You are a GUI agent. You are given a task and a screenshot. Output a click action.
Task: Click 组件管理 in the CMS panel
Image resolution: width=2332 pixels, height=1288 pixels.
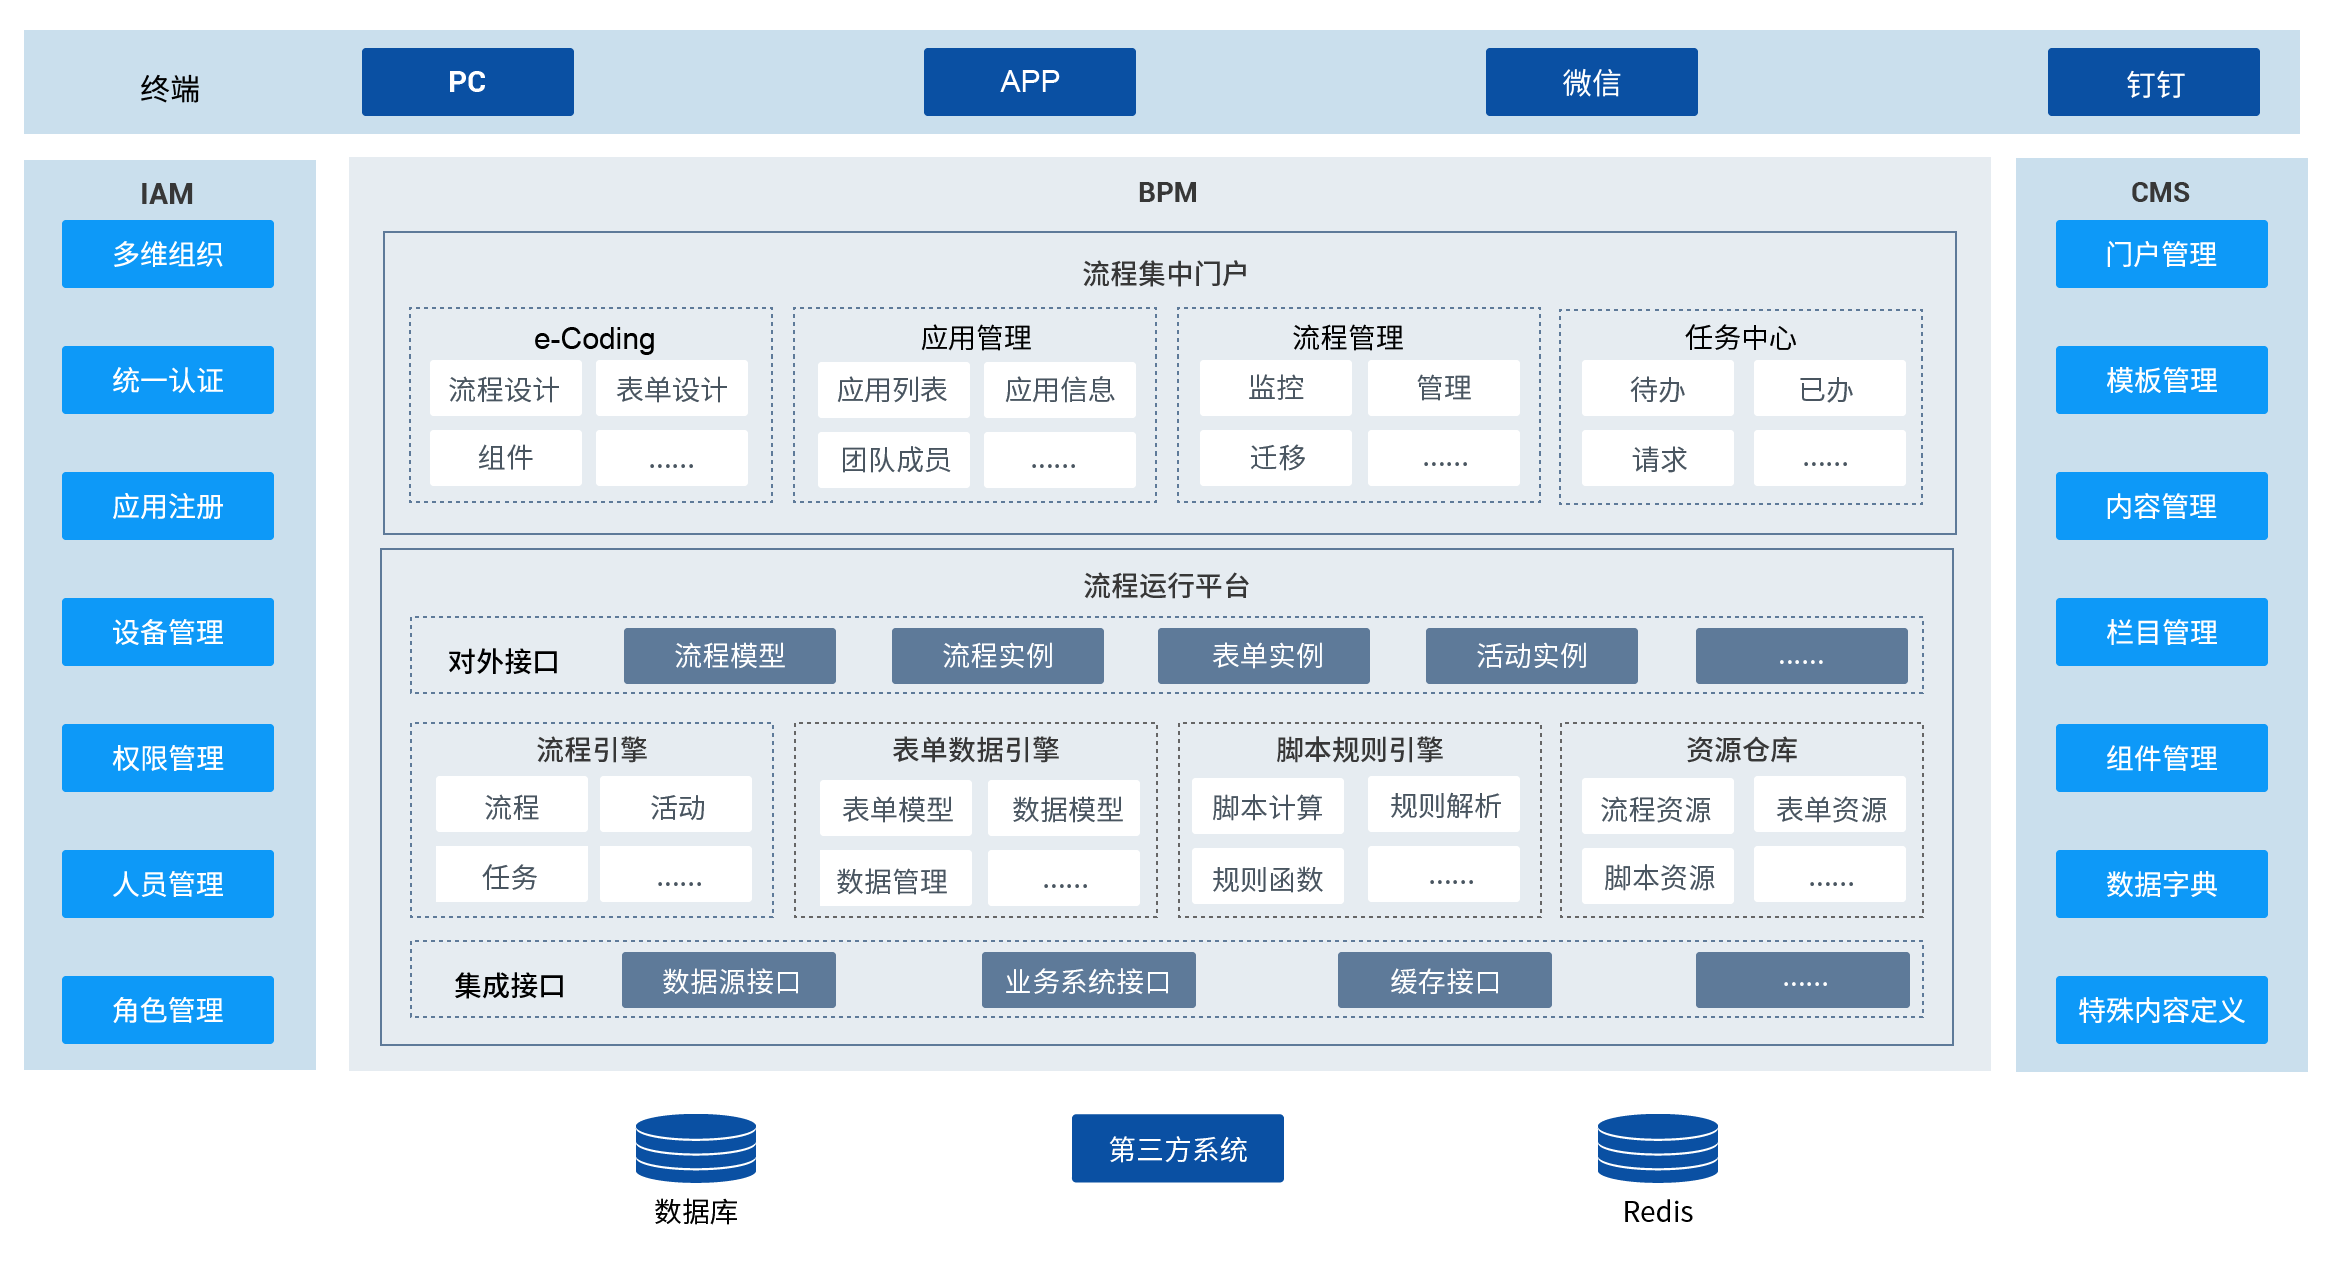point(2162,758)
